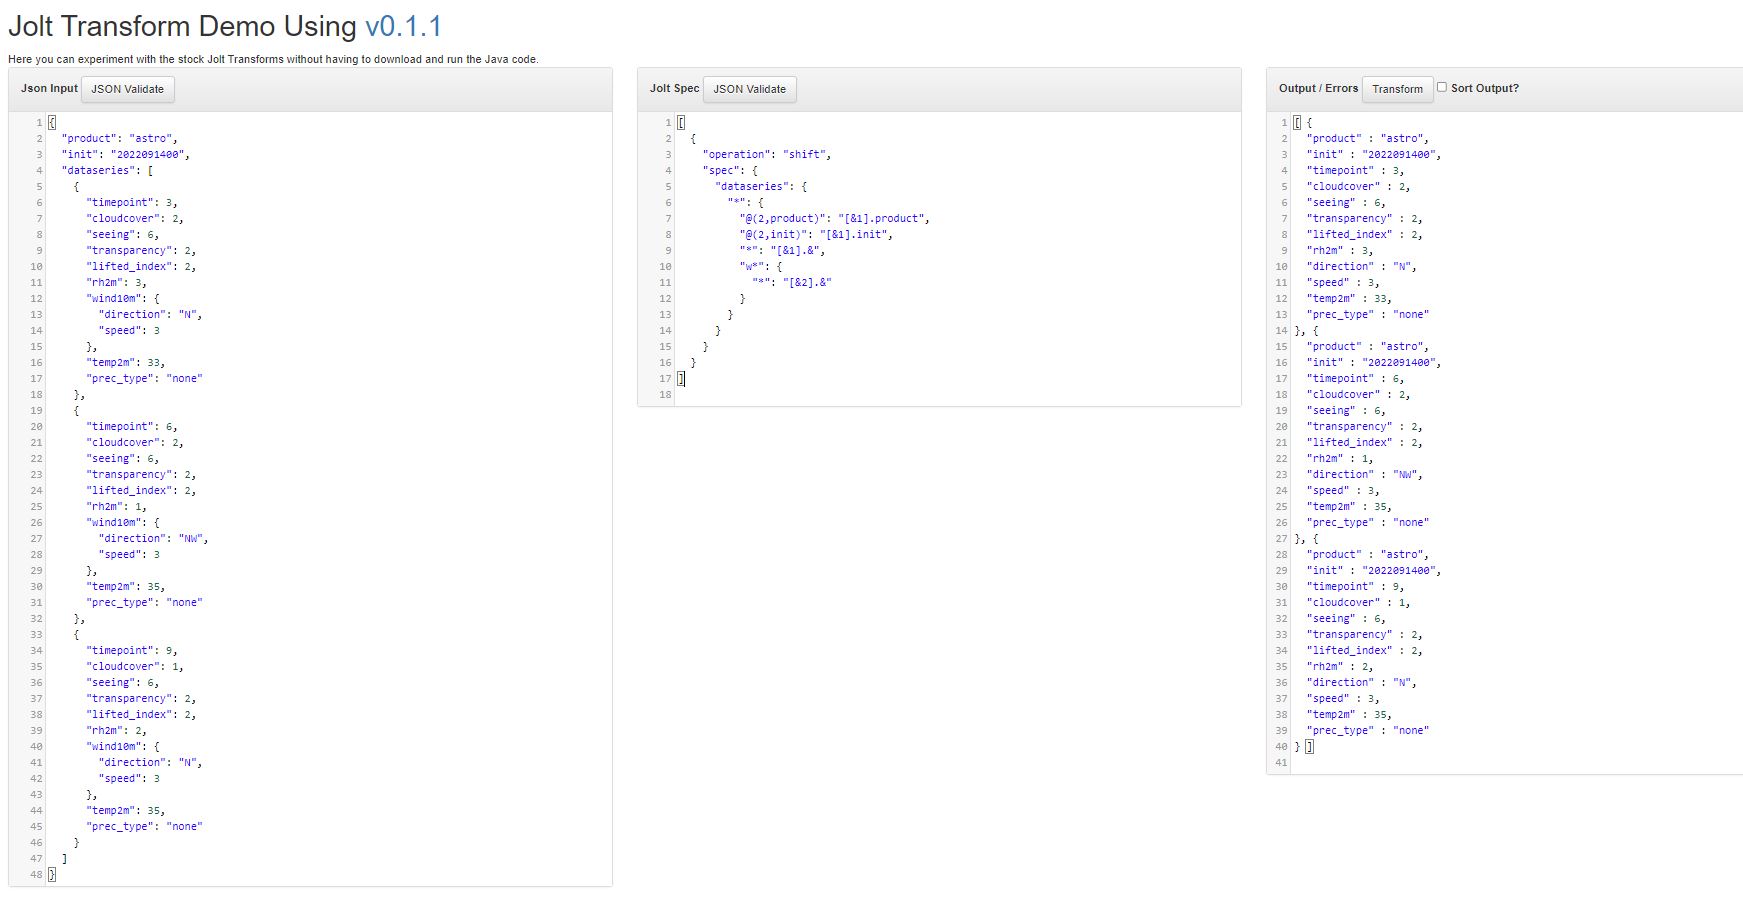Click "temp2m": 33 in Json Input editor
Image resolution: width=1743 pixels, height=901 pixels.
click(126, 362)
